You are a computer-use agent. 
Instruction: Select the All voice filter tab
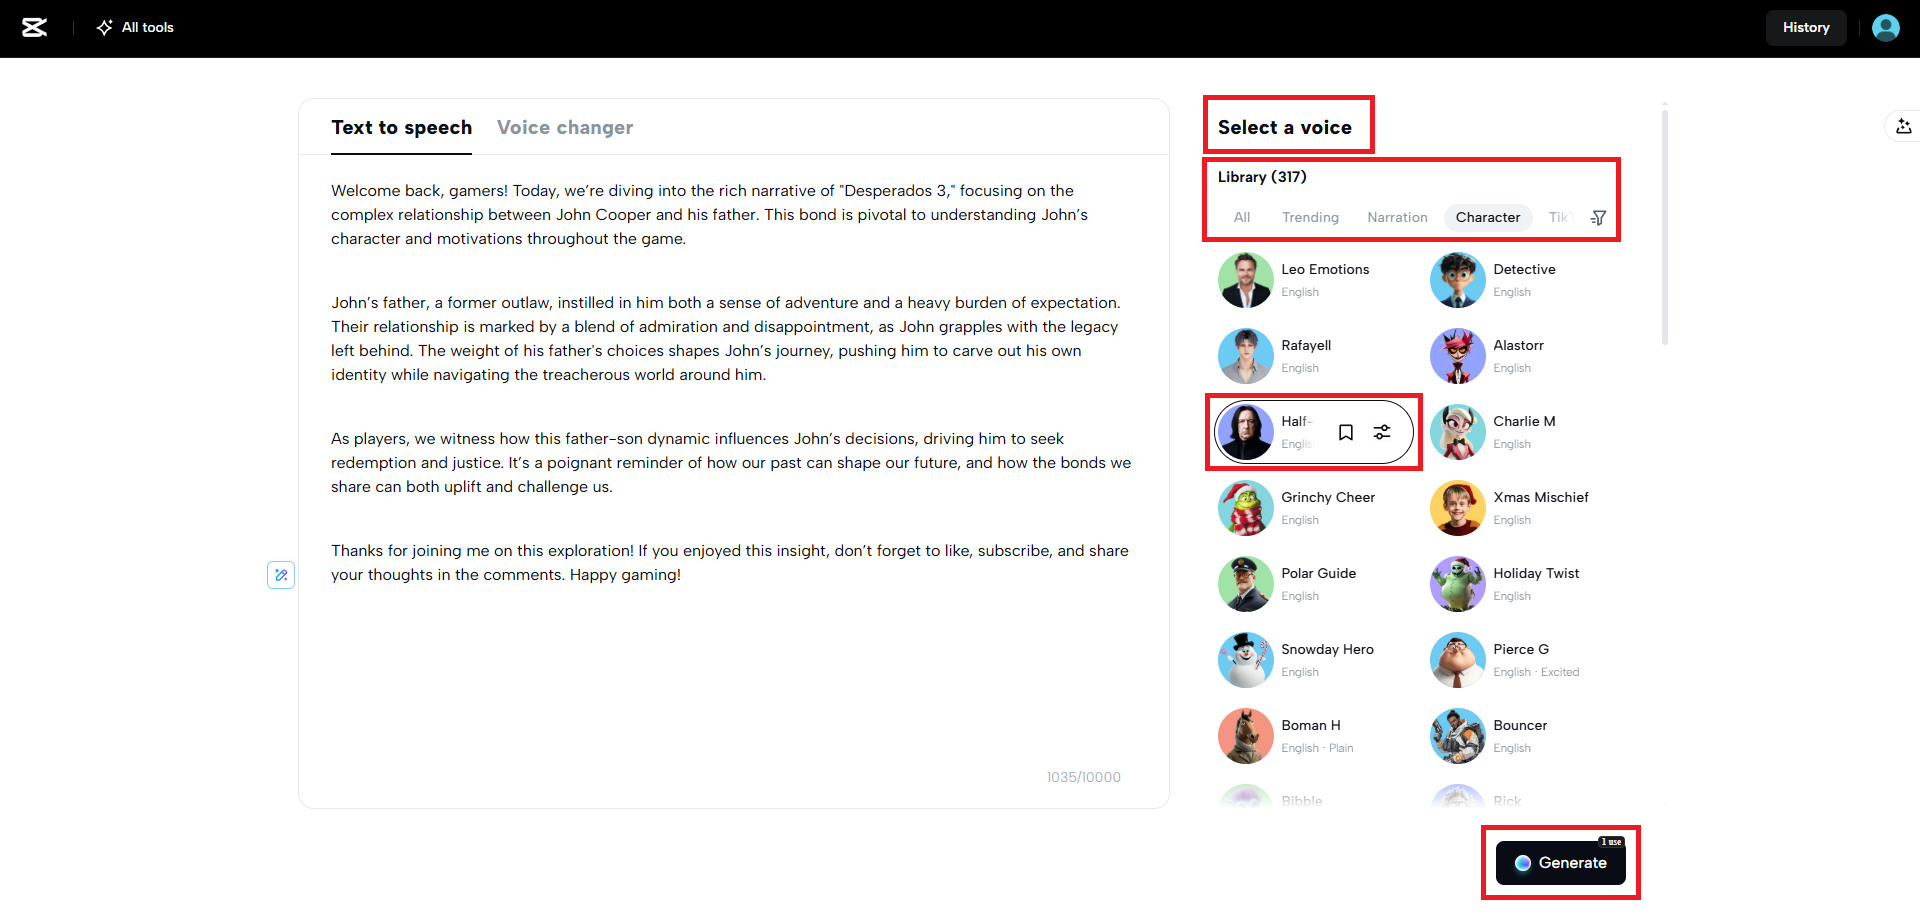pos(1242,217)
